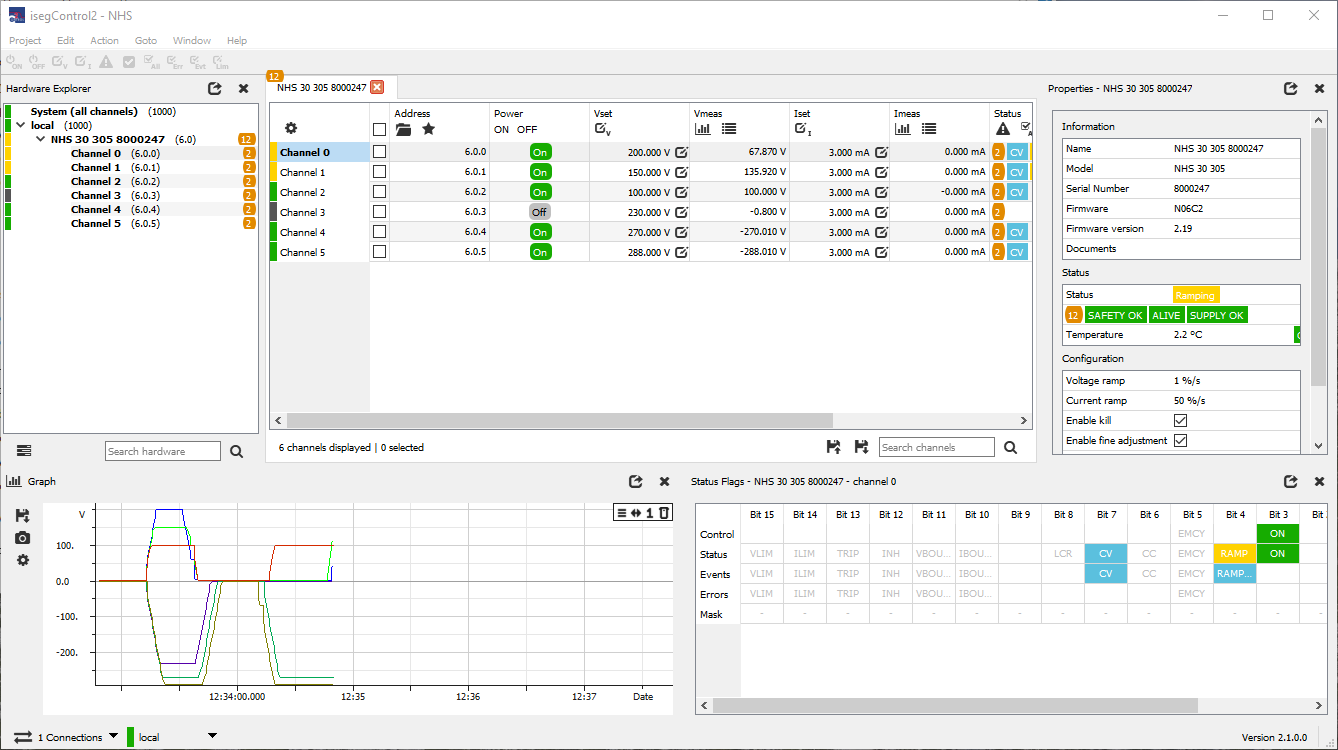This screenshot has width=1338, height=750.
Task: Click the search magnifier next to Search hardware
Action: 236,451
